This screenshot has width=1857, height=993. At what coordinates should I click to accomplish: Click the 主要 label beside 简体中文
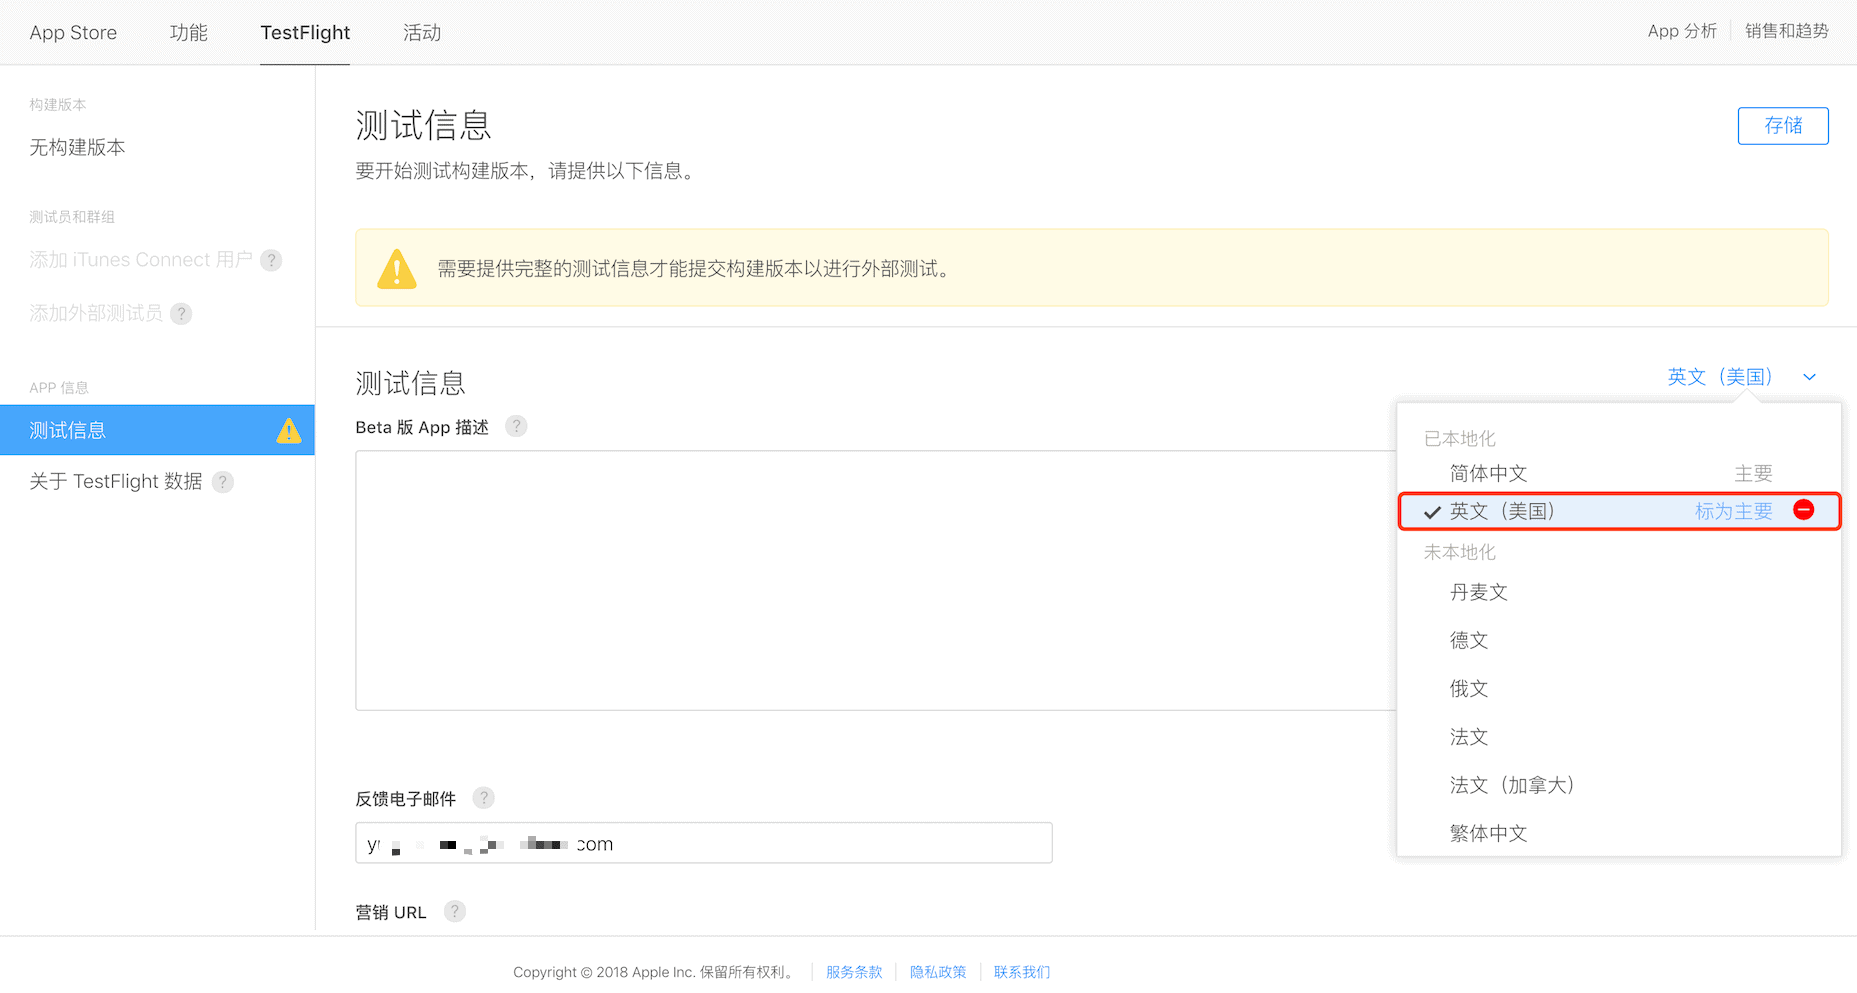click(x=1753, y=474)
